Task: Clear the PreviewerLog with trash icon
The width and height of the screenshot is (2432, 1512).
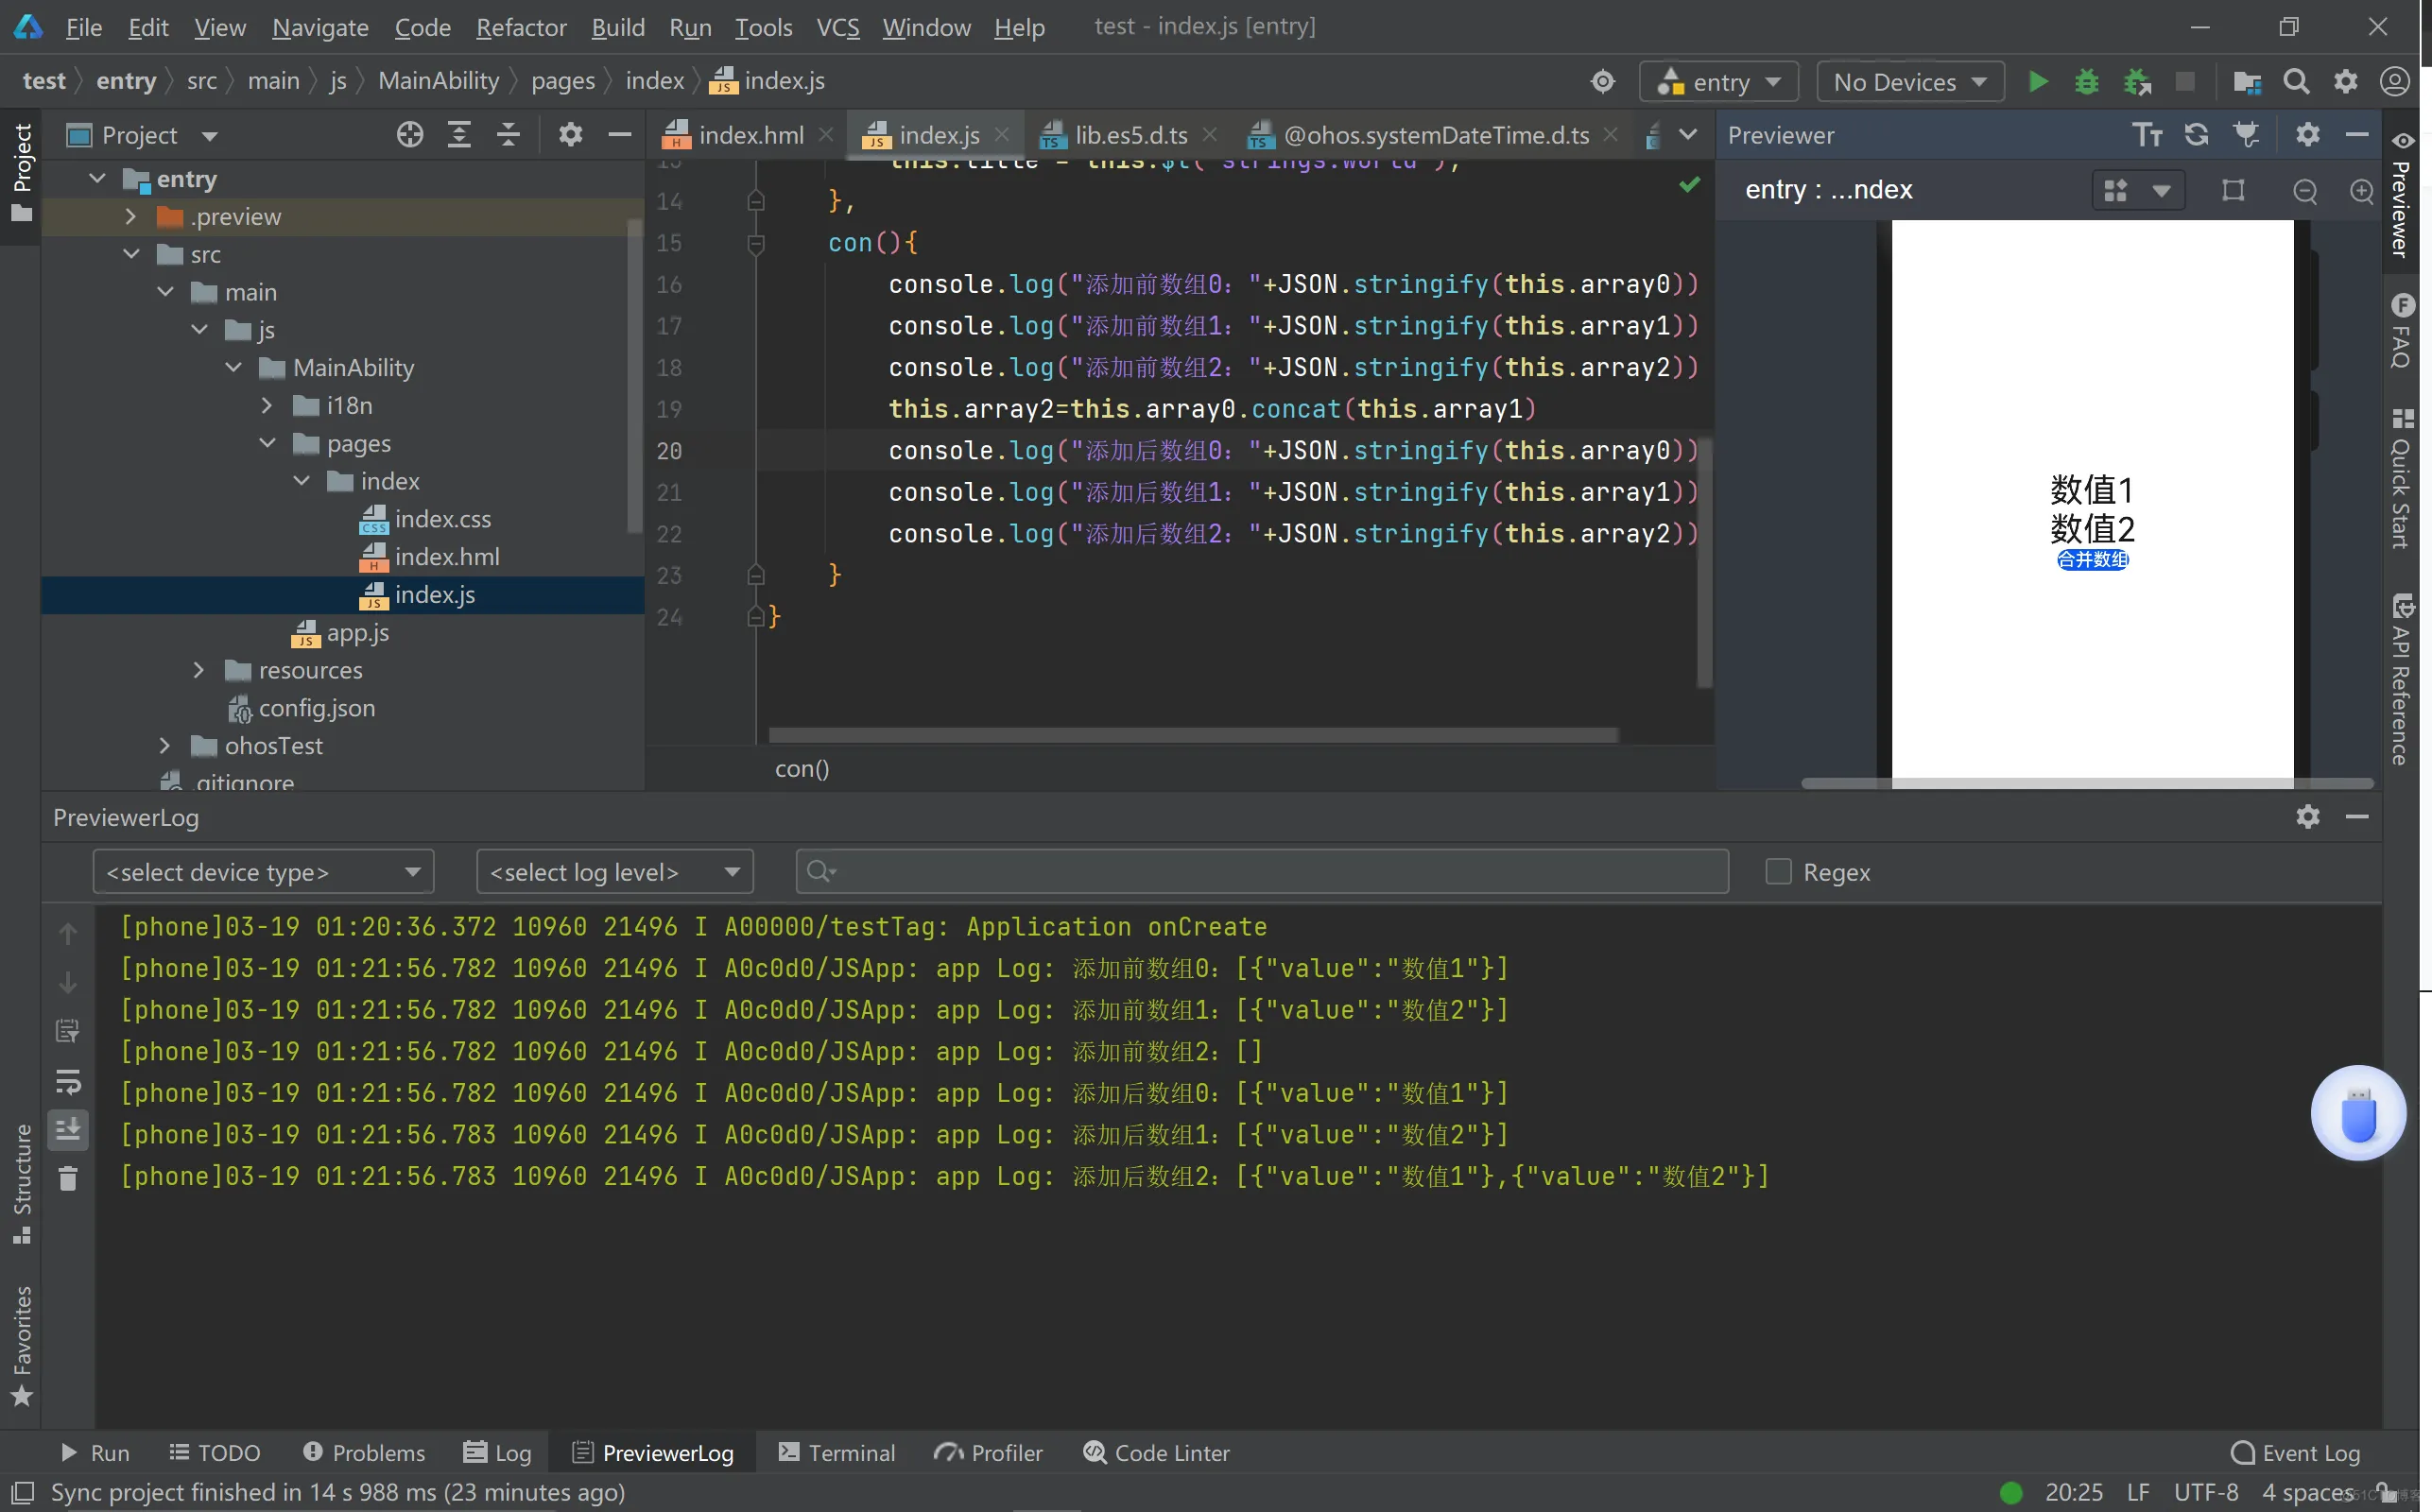Action: 68,1179
